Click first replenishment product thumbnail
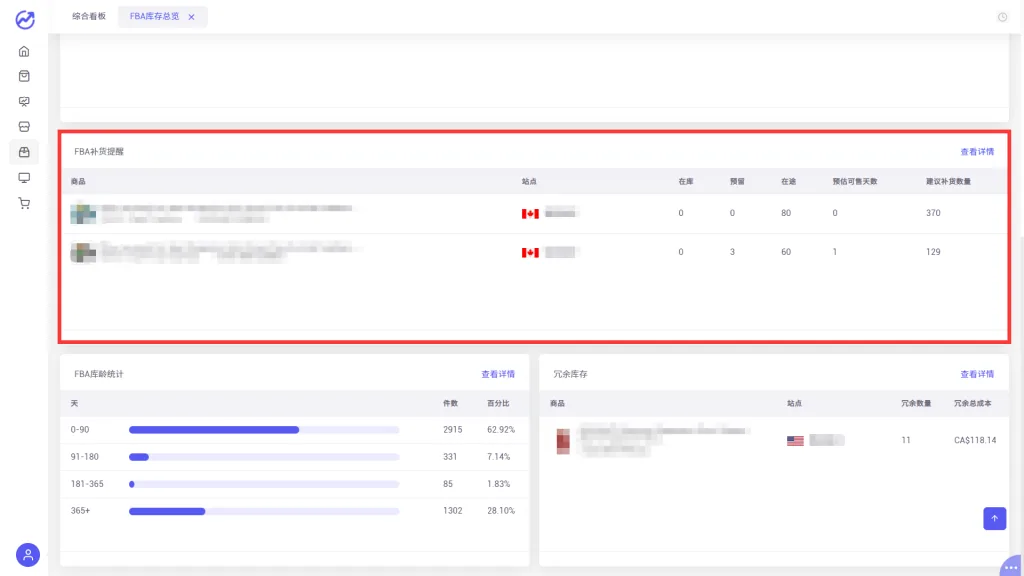Viewport: 1024px width, 576px height. tap(83, 213)
